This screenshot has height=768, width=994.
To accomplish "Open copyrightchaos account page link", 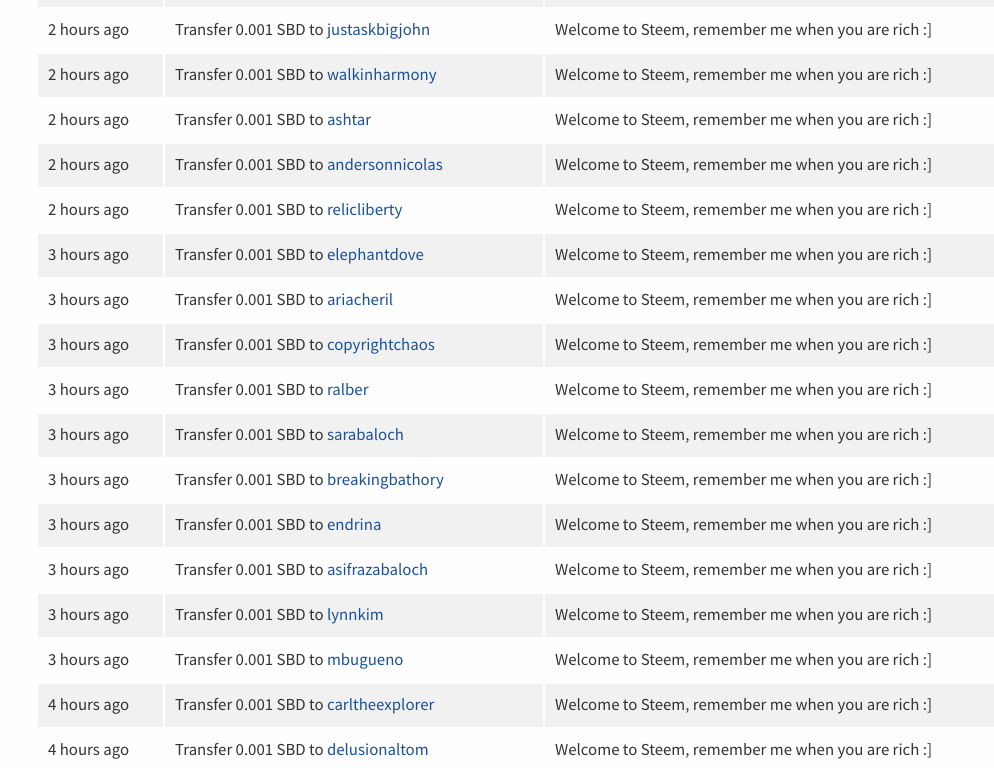I will click(x=380, y=345).
